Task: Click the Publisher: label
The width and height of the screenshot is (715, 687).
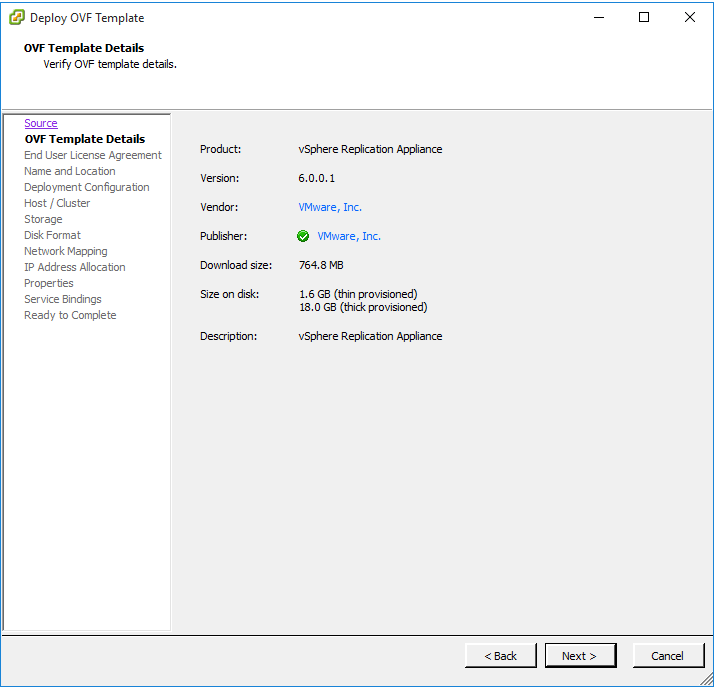Action: [223, 236]
